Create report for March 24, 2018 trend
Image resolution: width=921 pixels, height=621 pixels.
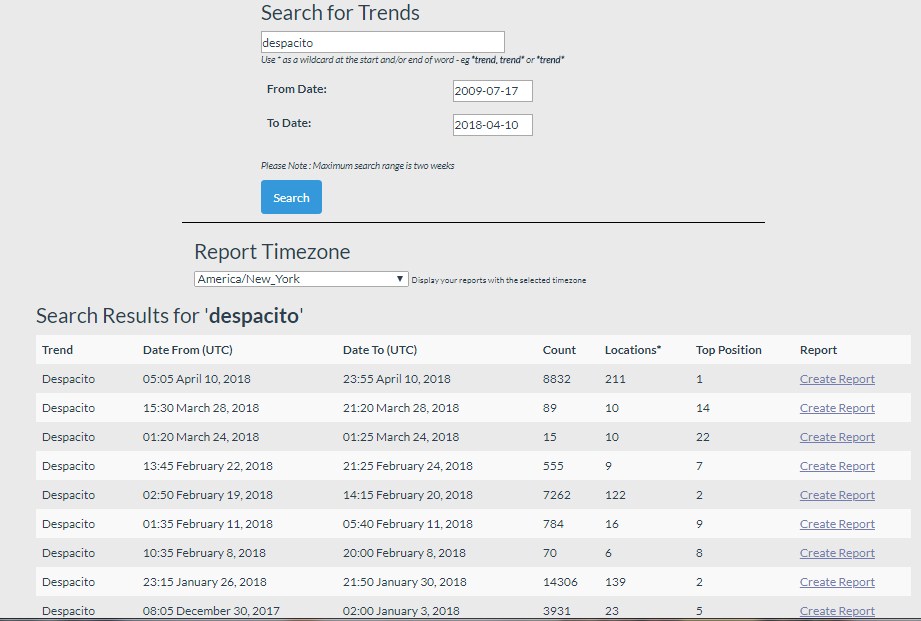(x=837, y=437)
